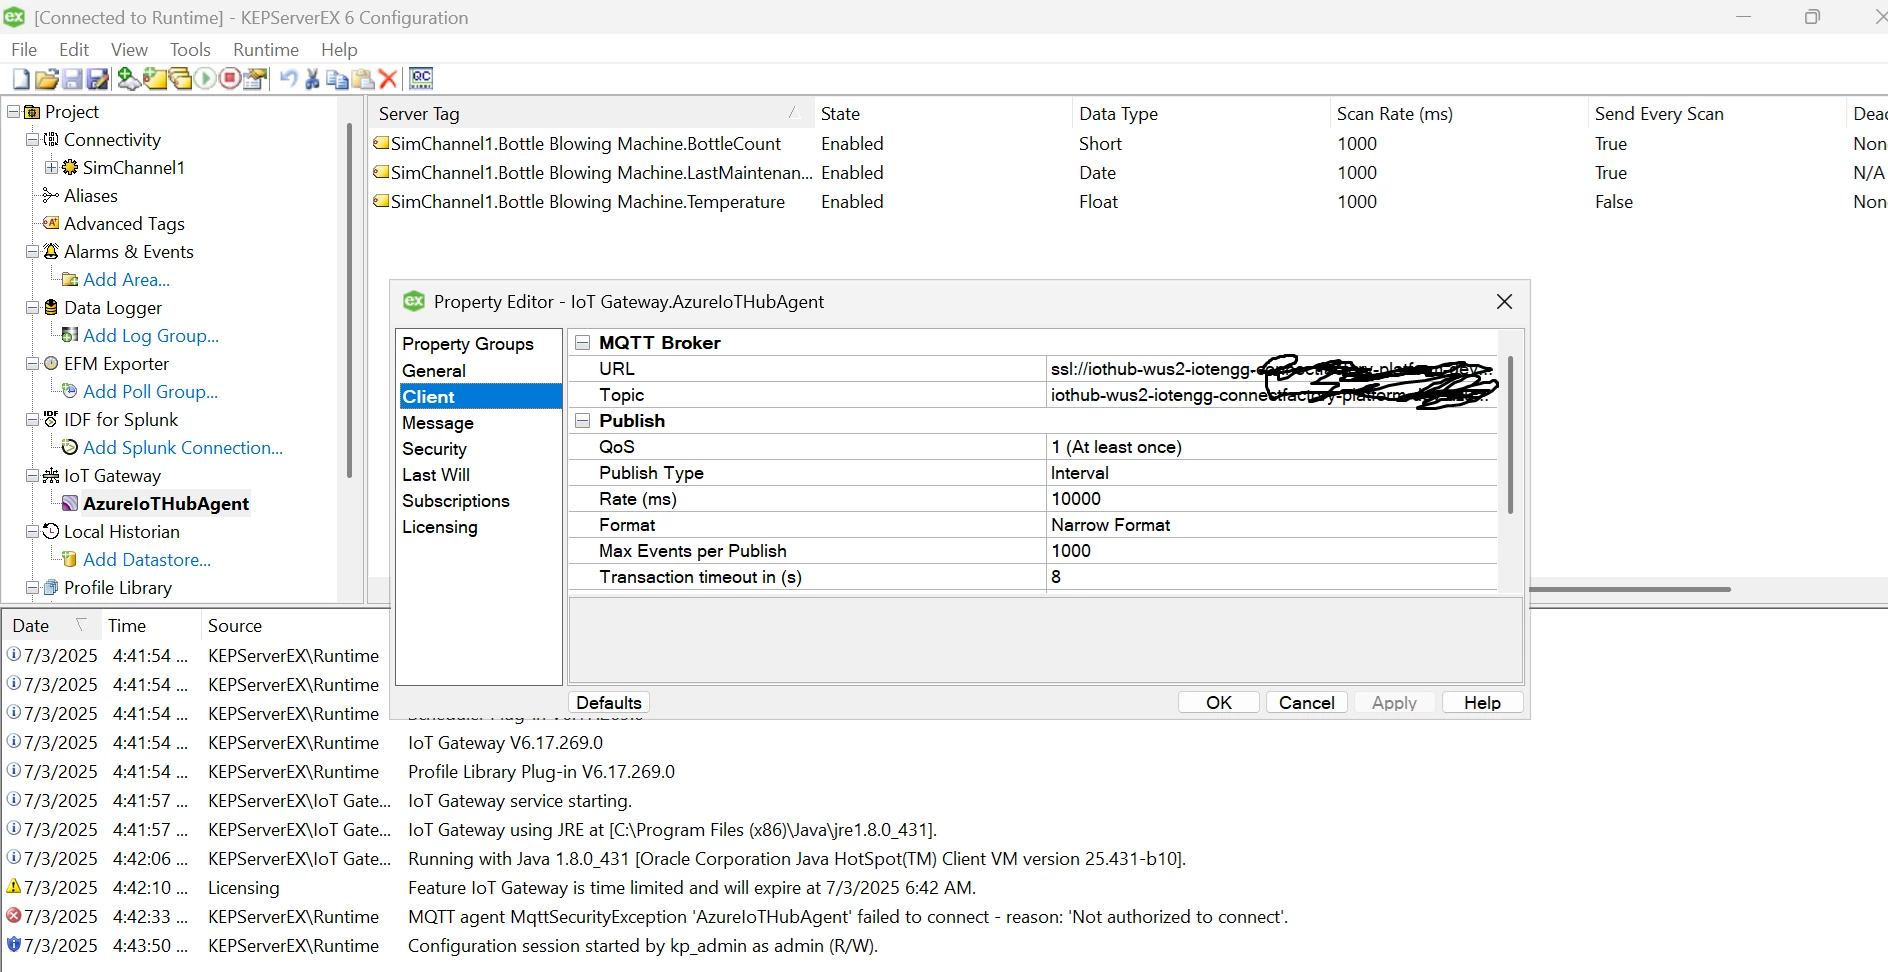Launch the Quick Client QC icon
The image size is (1888, 972).
(421, 78)
